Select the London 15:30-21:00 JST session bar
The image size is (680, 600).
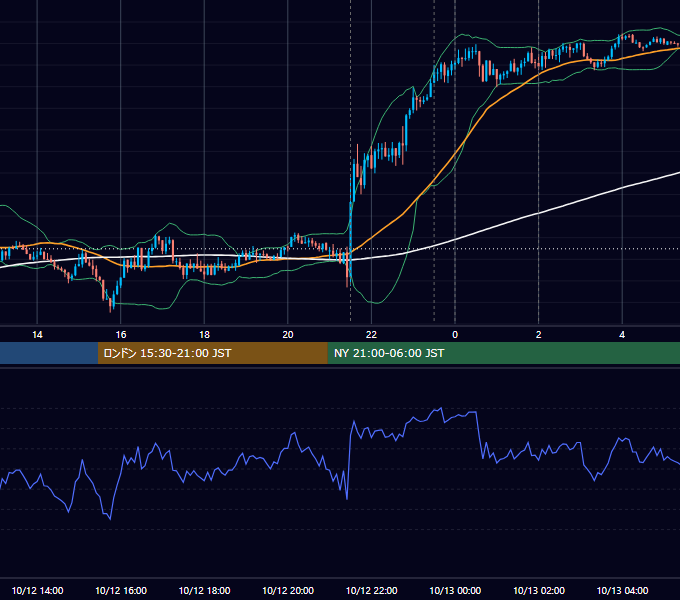(212, 353)
